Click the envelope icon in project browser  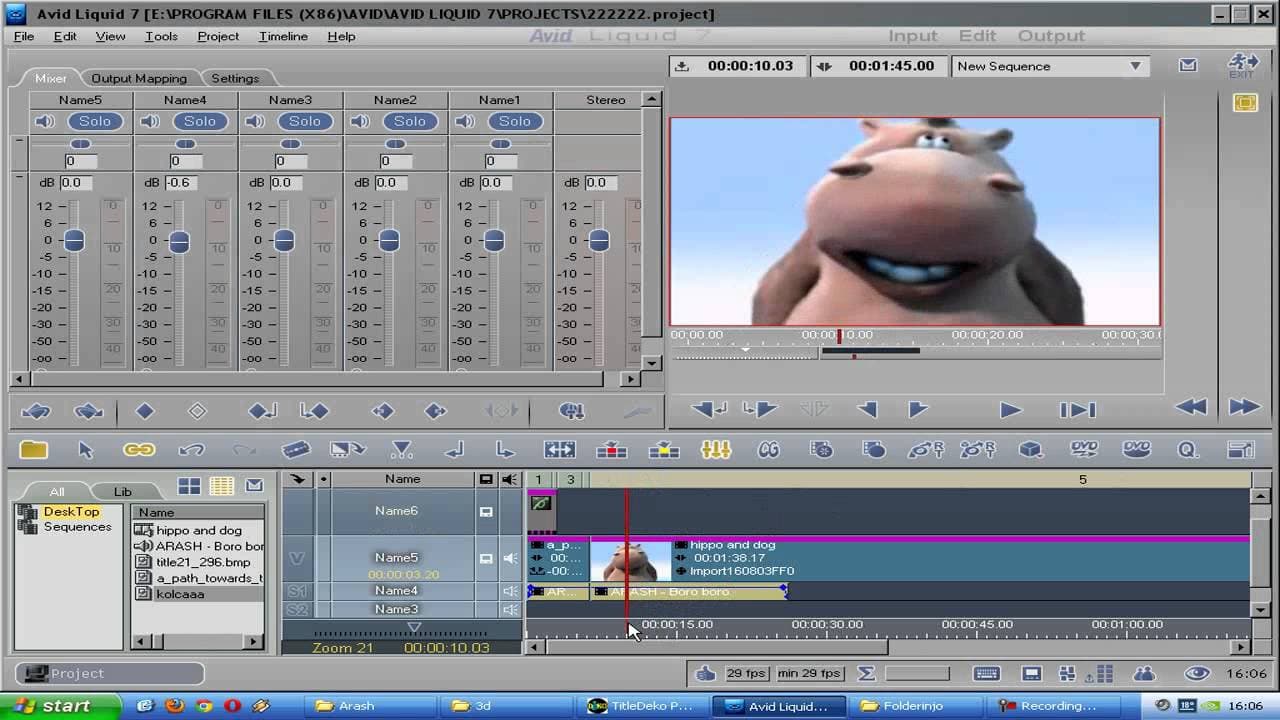point(254,486)
